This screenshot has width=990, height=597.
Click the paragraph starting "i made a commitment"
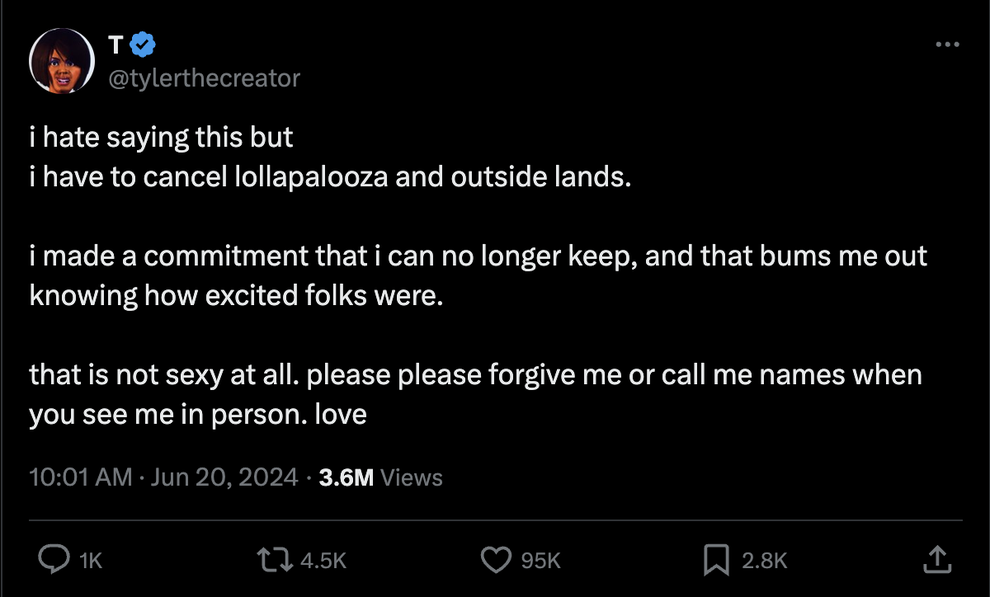pyautogui.click(x=478, y=257)
